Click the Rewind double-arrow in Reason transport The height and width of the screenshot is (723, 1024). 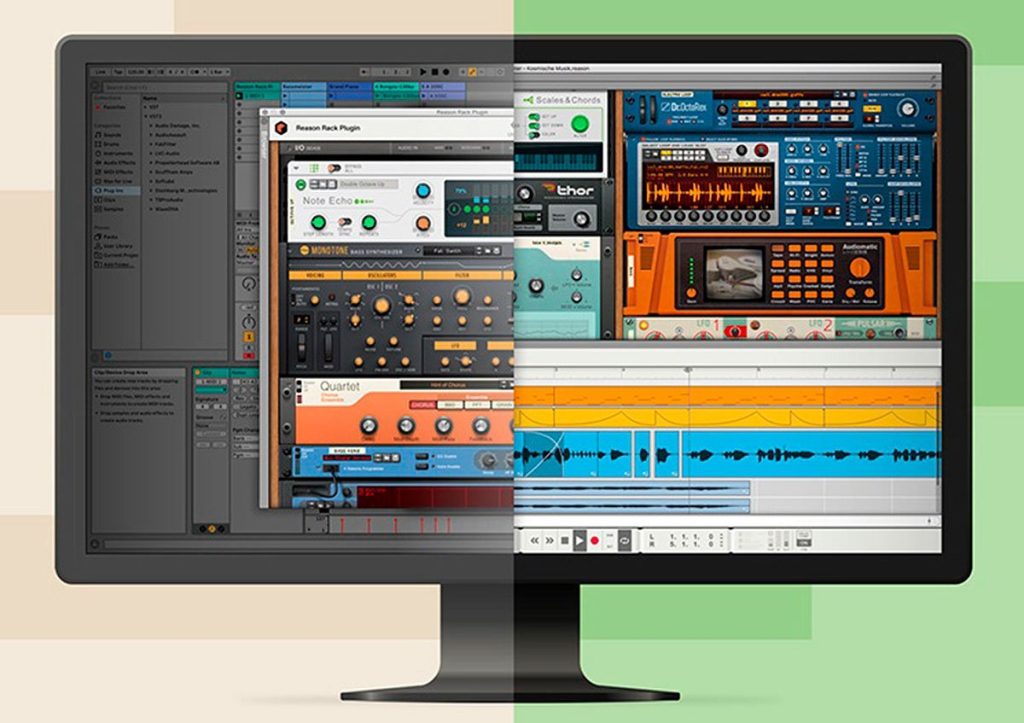pos(535,541)
